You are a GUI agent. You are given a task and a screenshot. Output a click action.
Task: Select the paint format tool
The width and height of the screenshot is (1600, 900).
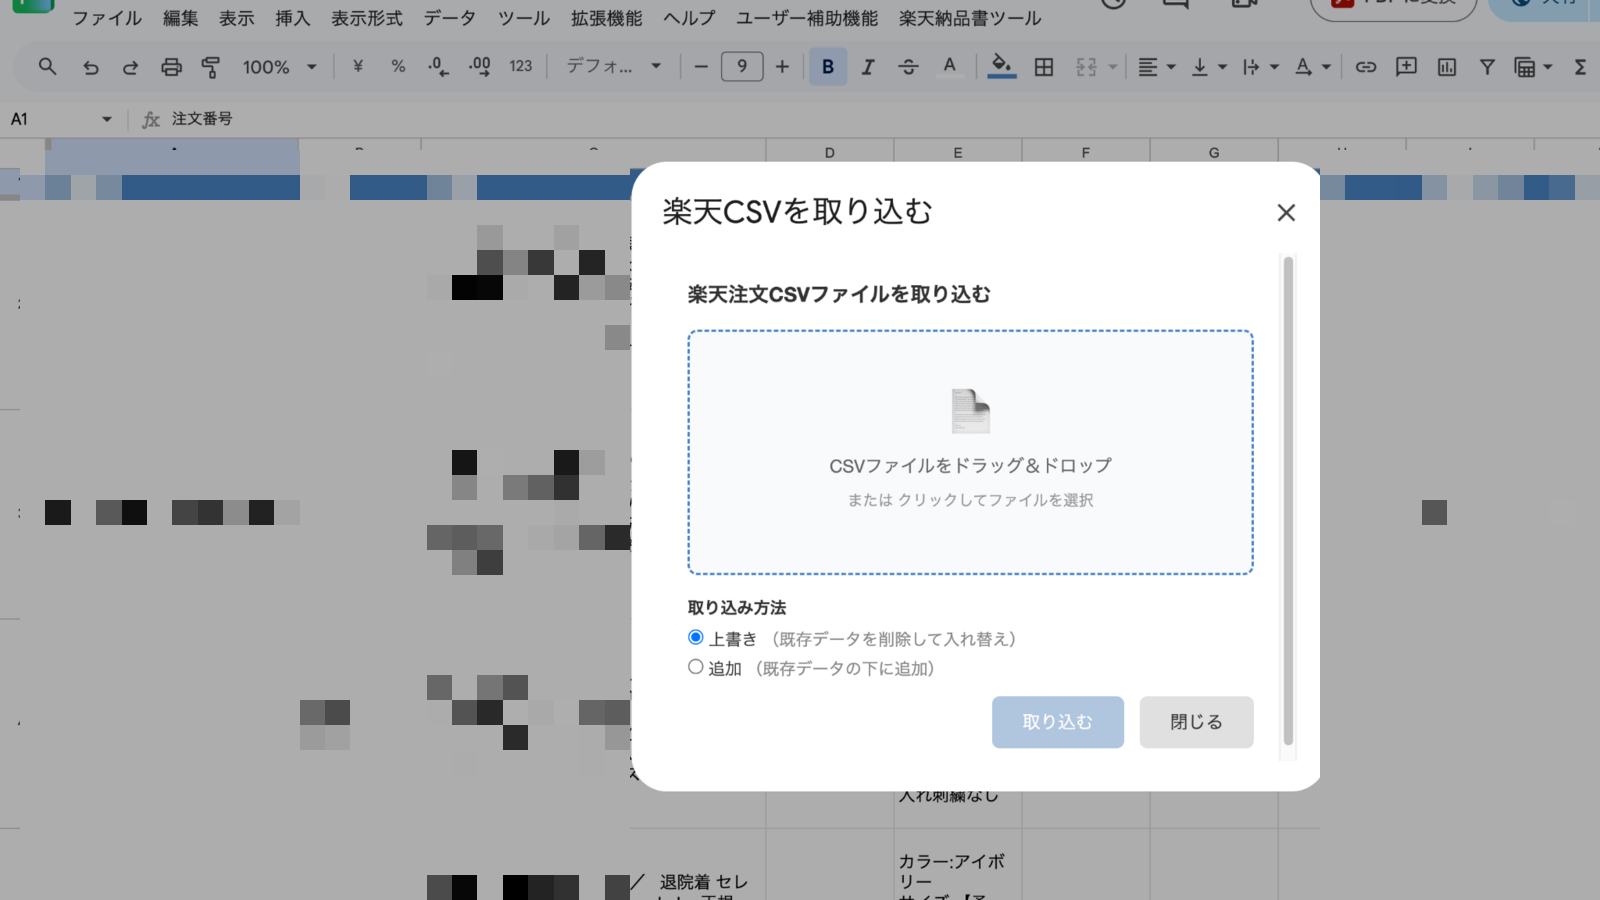click(x=211, y=67)
